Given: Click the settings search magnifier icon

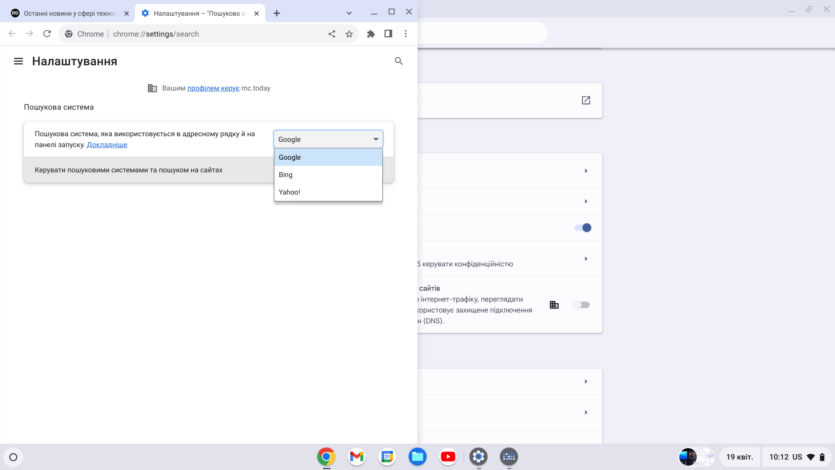Looking at the screenshot, I should [398, 61].
